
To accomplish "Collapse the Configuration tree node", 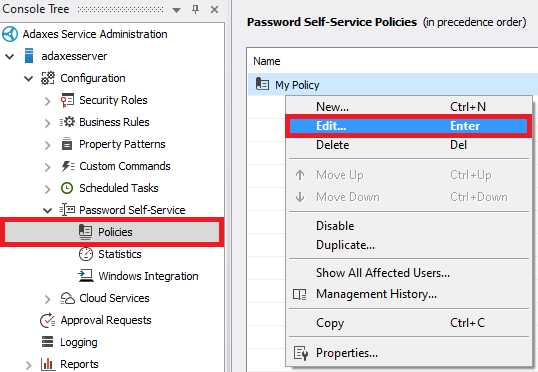I will [x=28, y=79].
